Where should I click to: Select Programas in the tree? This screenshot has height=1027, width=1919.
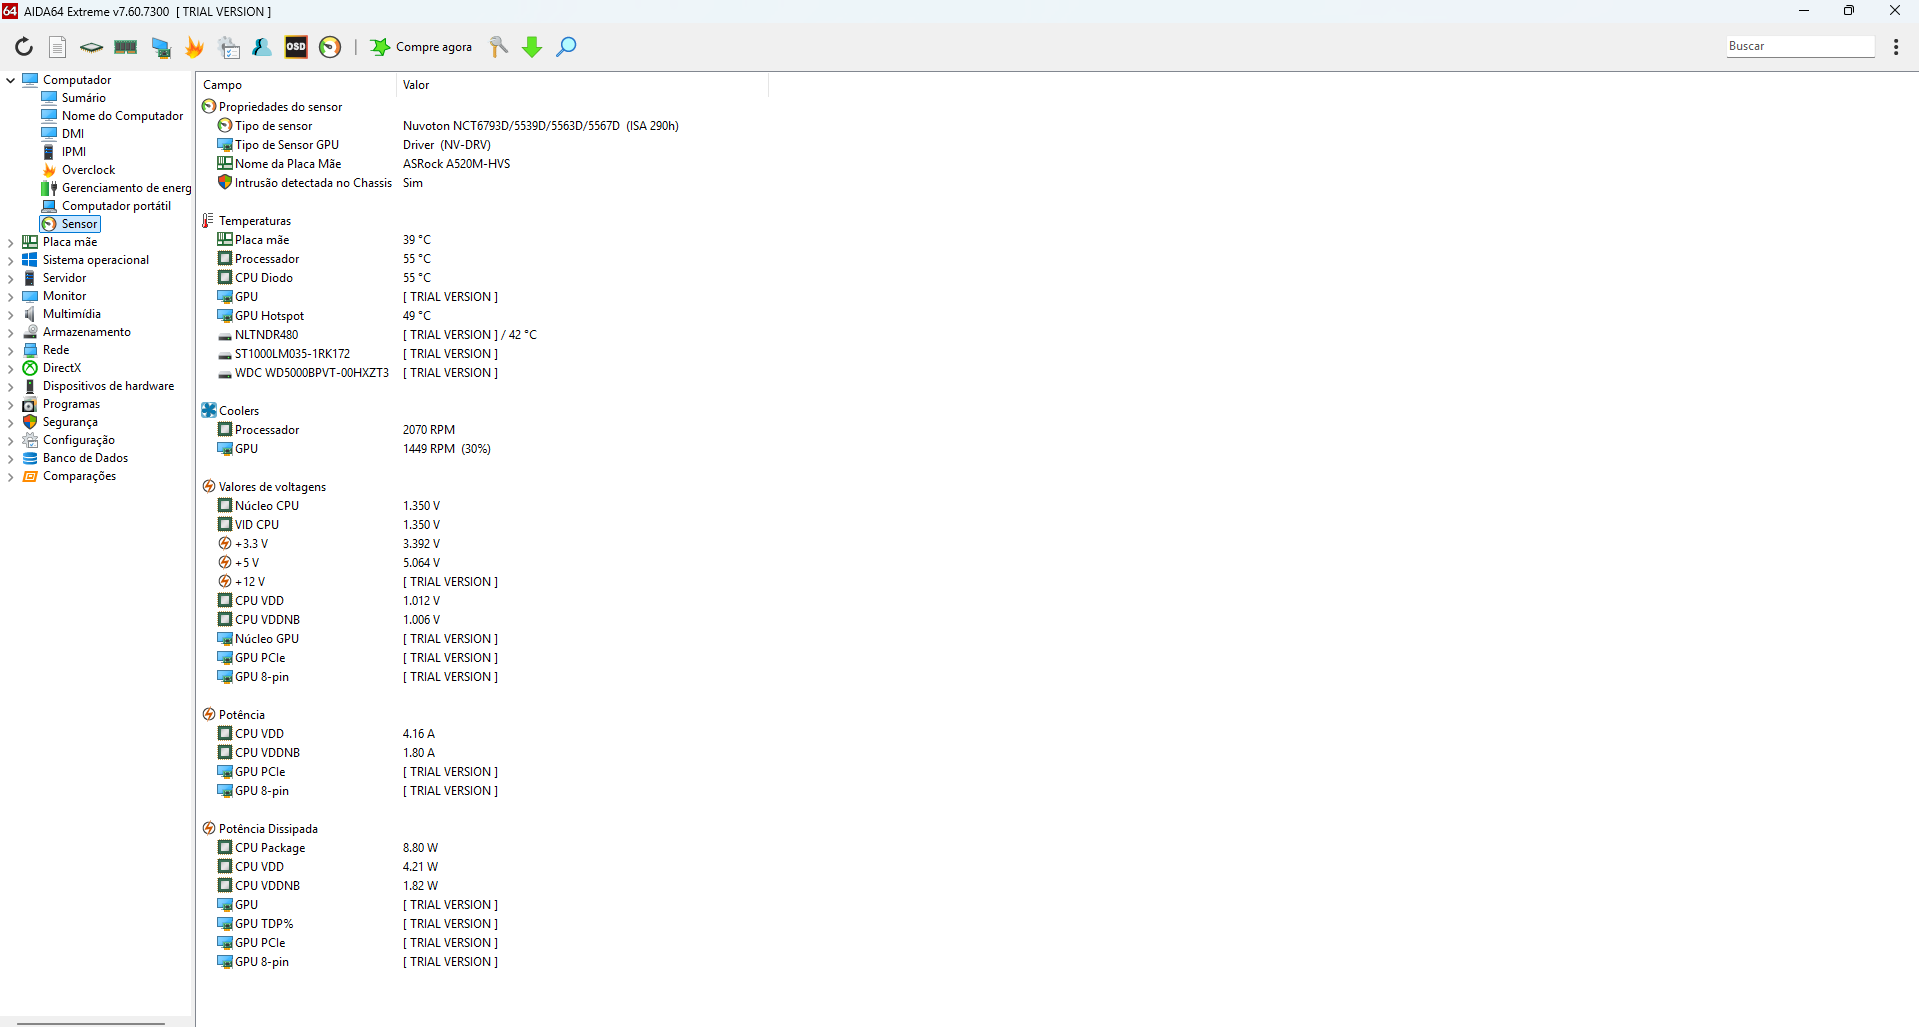coord(61,404)
